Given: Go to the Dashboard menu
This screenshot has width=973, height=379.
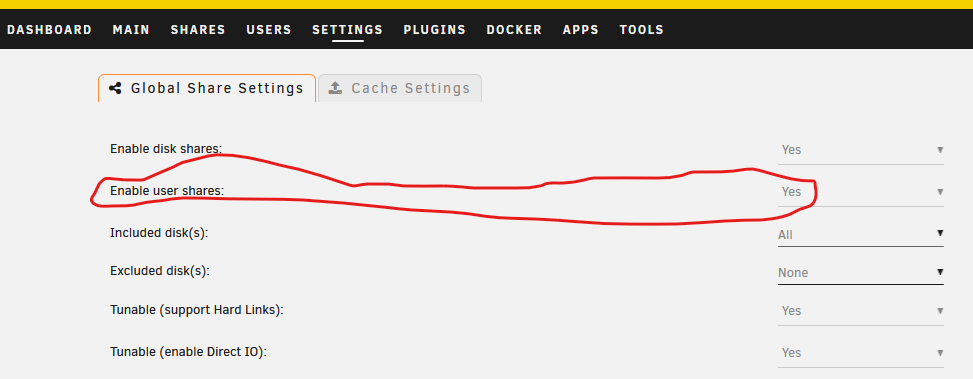Looking at the screenshot, I should (x=49, y=30).
